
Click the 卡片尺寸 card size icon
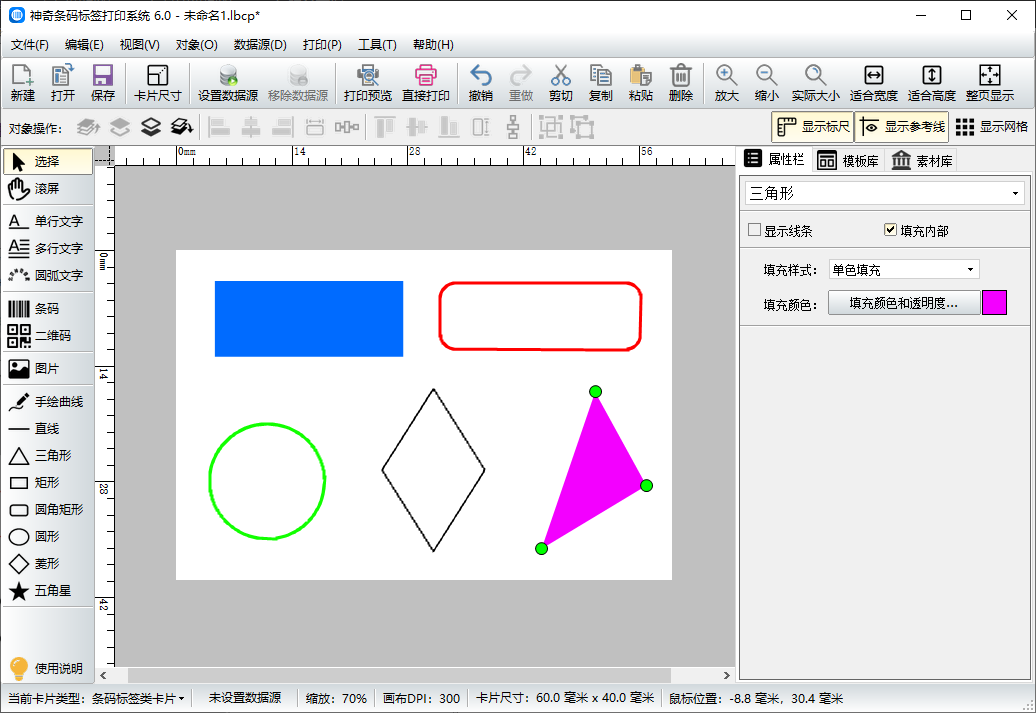click(157, 83)
